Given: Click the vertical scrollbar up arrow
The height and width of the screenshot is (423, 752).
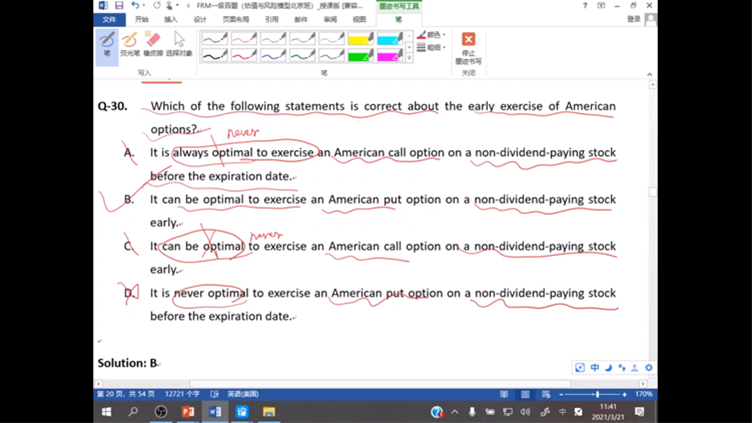Looking at the screenshot, I should click(x=653, y=85).
